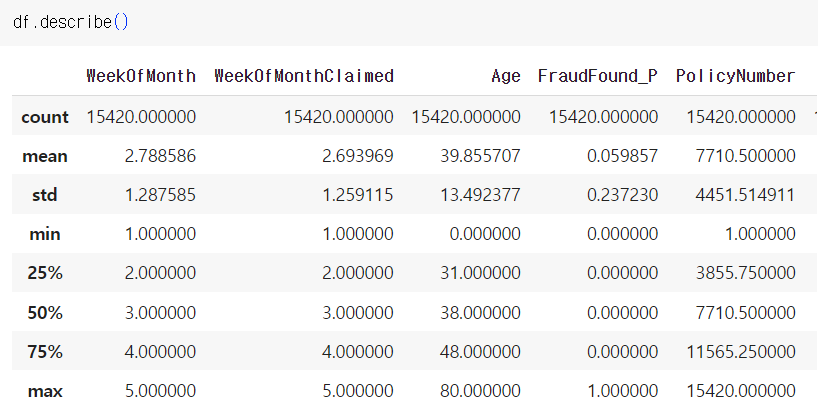Select the WeekOfMonth column header
821x412 pixels.
141,76
